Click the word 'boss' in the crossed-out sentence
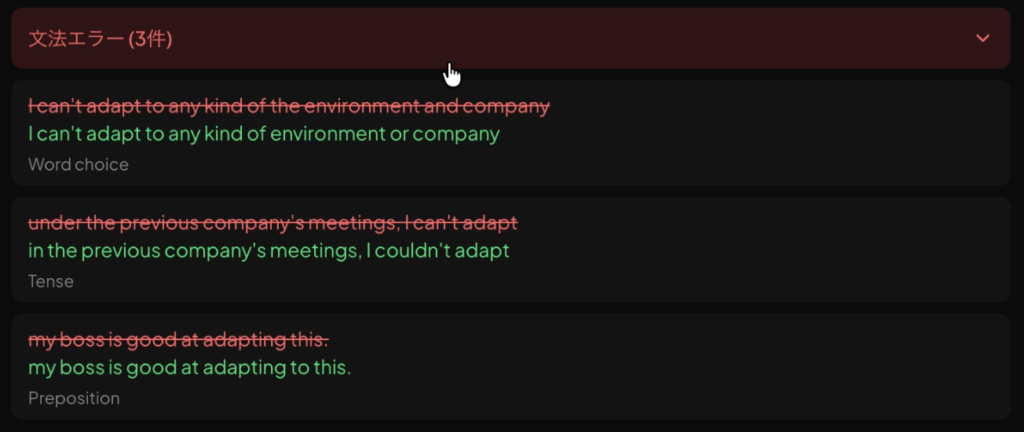The height and width of the screenshot is (432, 1024). [85, 339]
